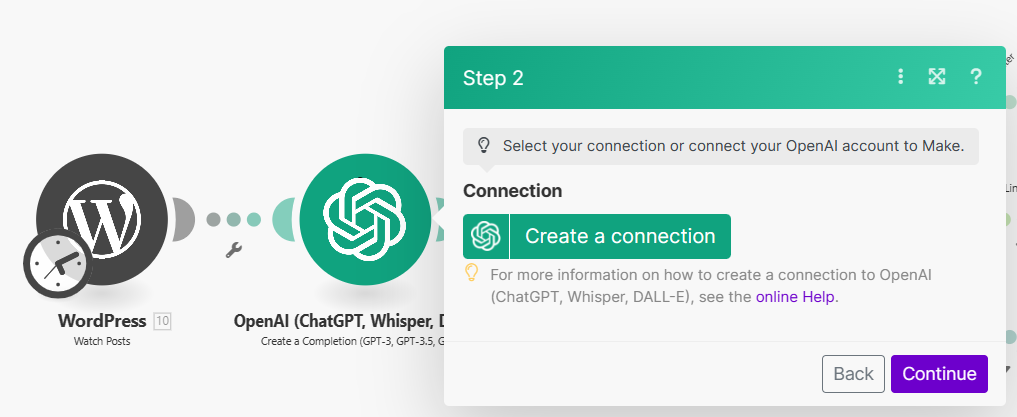
Task: Click the Watch Posts subtitle
Action: coord(102,341)
